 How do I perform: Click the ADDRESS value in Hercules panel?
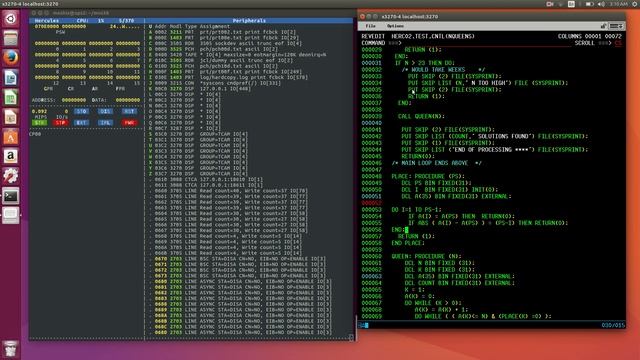pyautogui.click(x=73, y=100)
